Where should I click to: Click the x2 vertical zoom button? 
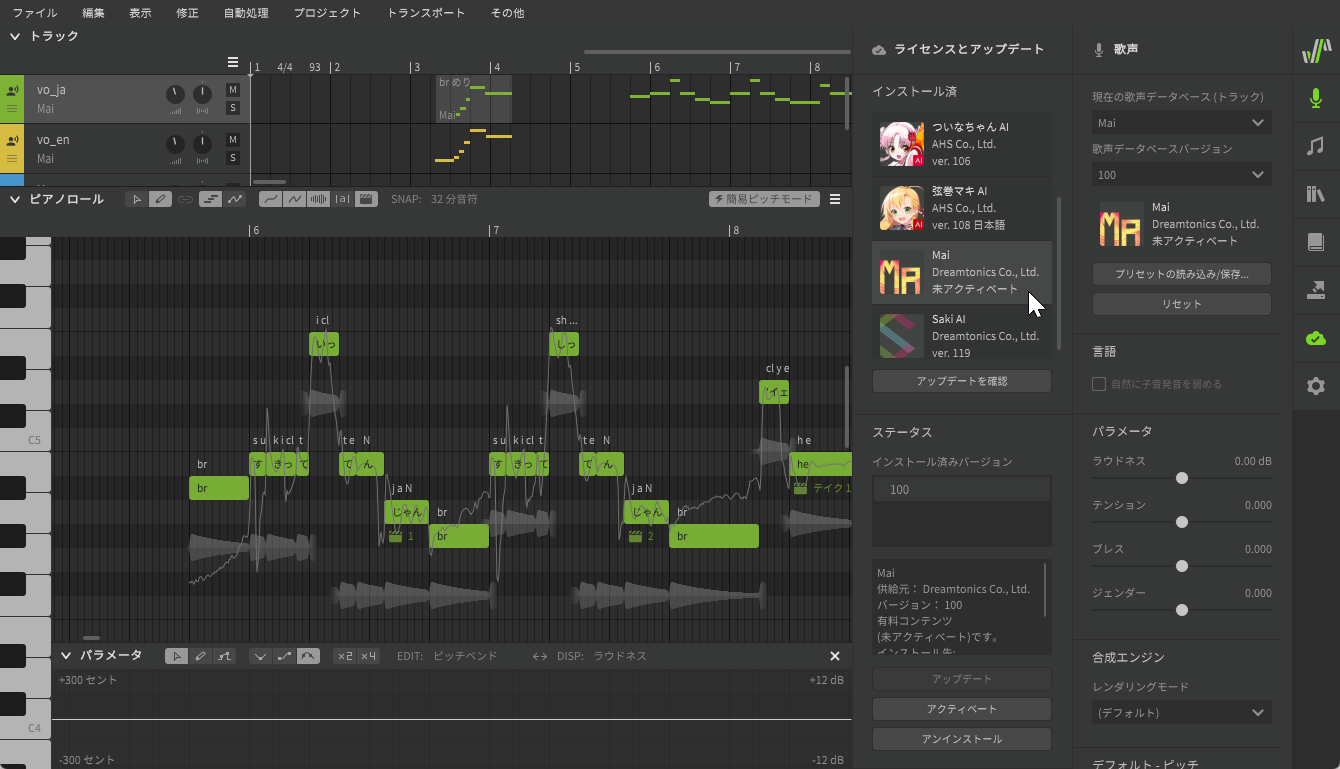(x=345, y=656)
